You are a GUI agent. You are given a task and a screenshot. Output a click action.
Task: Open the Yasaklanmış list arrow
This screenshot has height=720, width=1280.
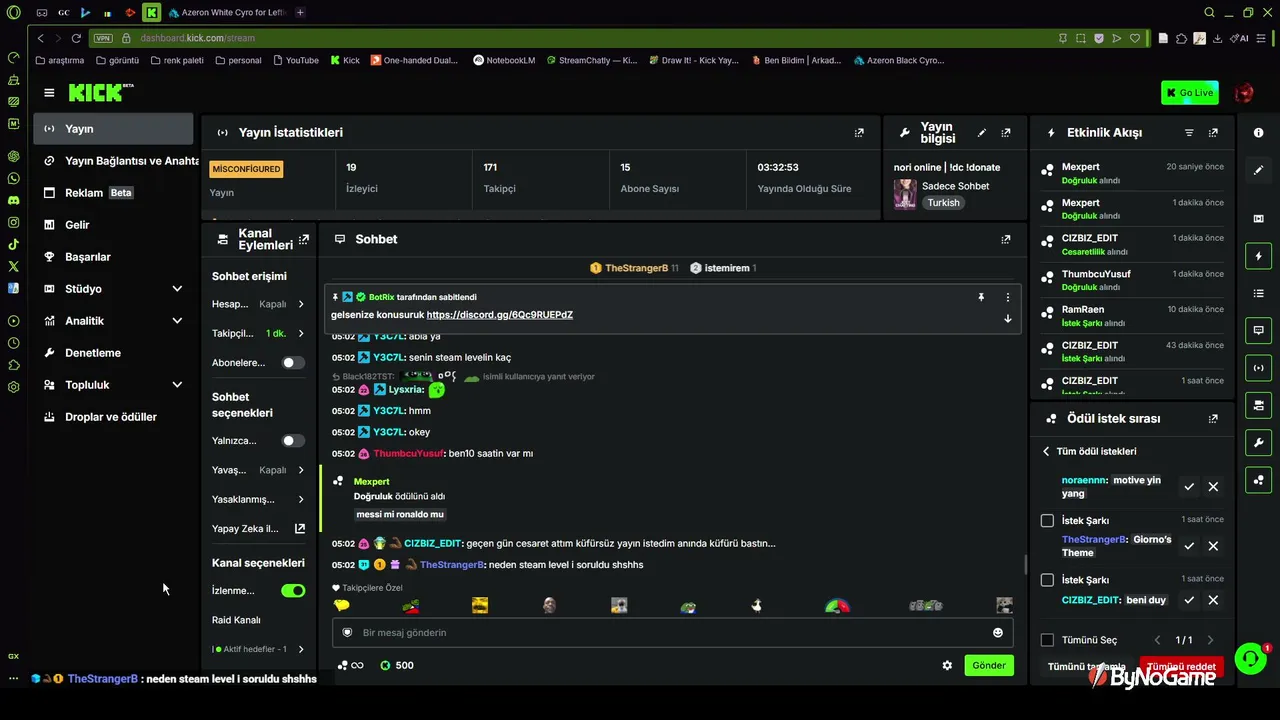click(301, 499)
